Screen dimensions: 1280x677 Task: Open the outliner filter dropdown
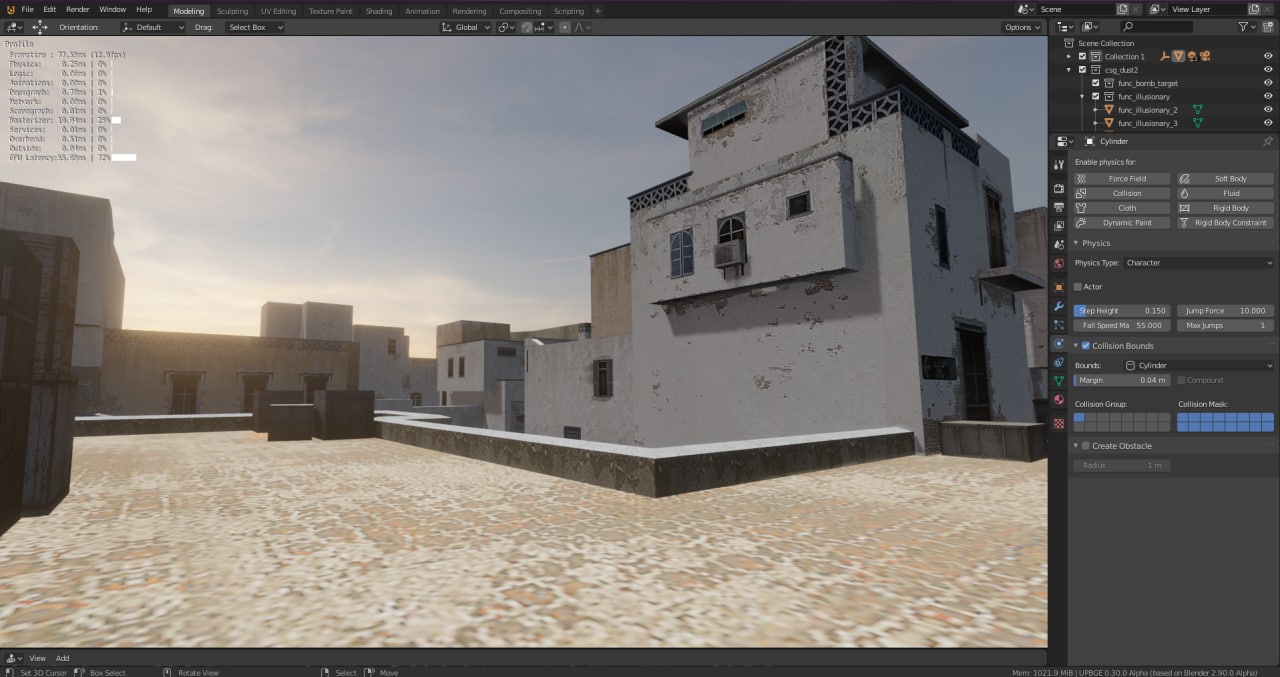[x=1246, y=27]
